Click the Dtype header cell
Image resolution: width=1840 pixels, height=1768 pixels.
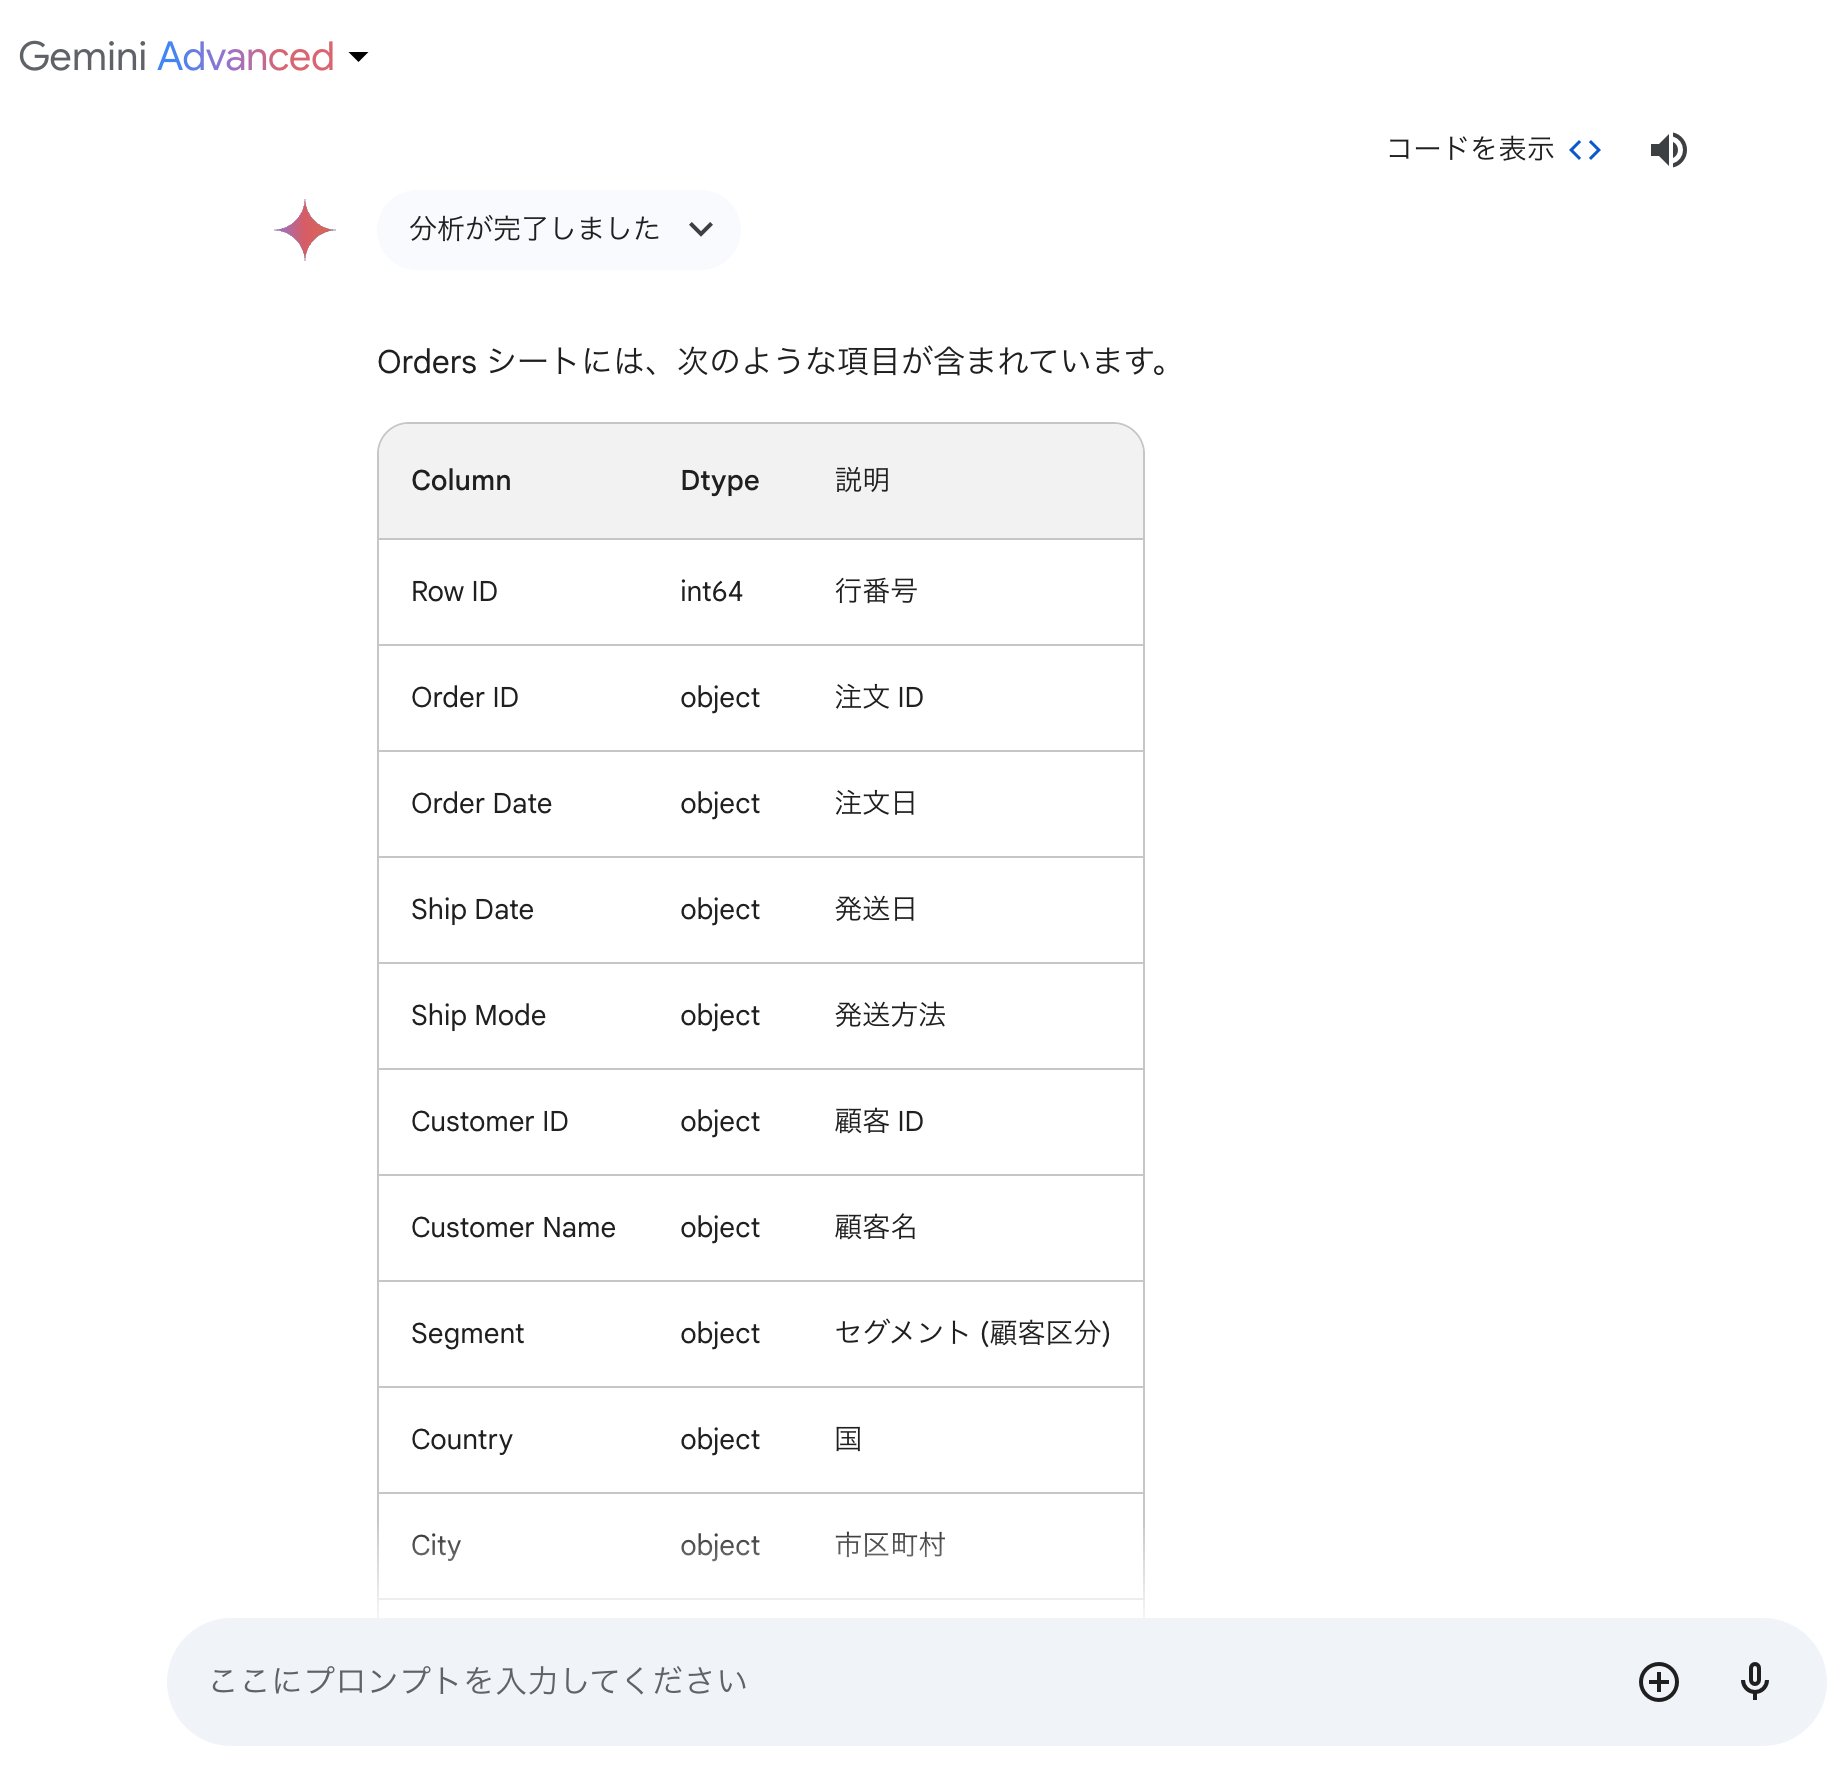pos(719,481)
